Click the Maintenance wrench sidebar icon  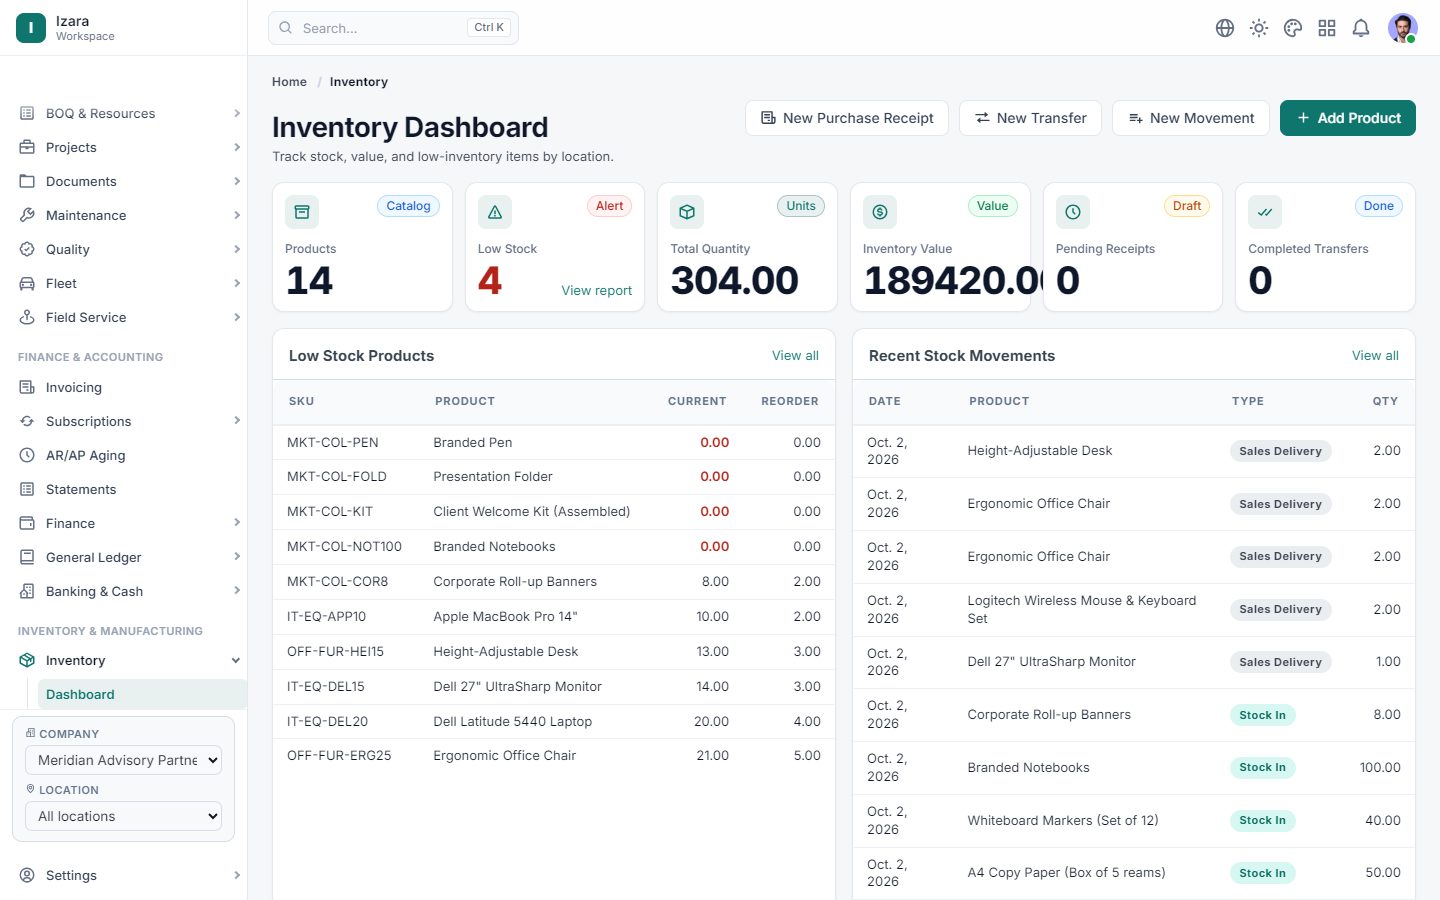[x=27, y=215]
